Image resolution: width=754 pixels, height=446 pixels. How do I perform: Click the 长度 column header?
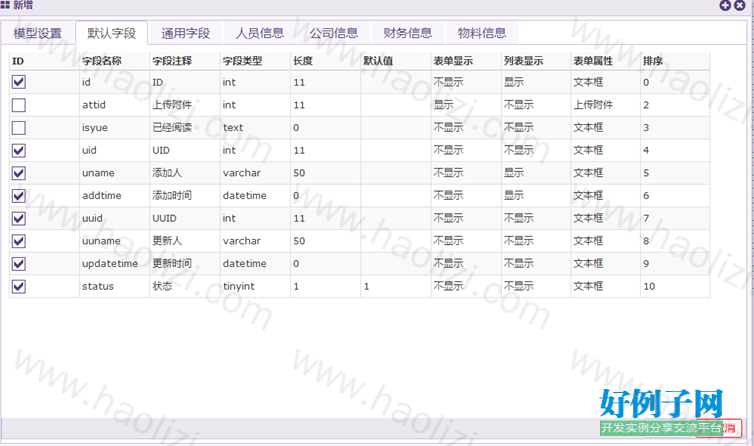pos(325,61)
